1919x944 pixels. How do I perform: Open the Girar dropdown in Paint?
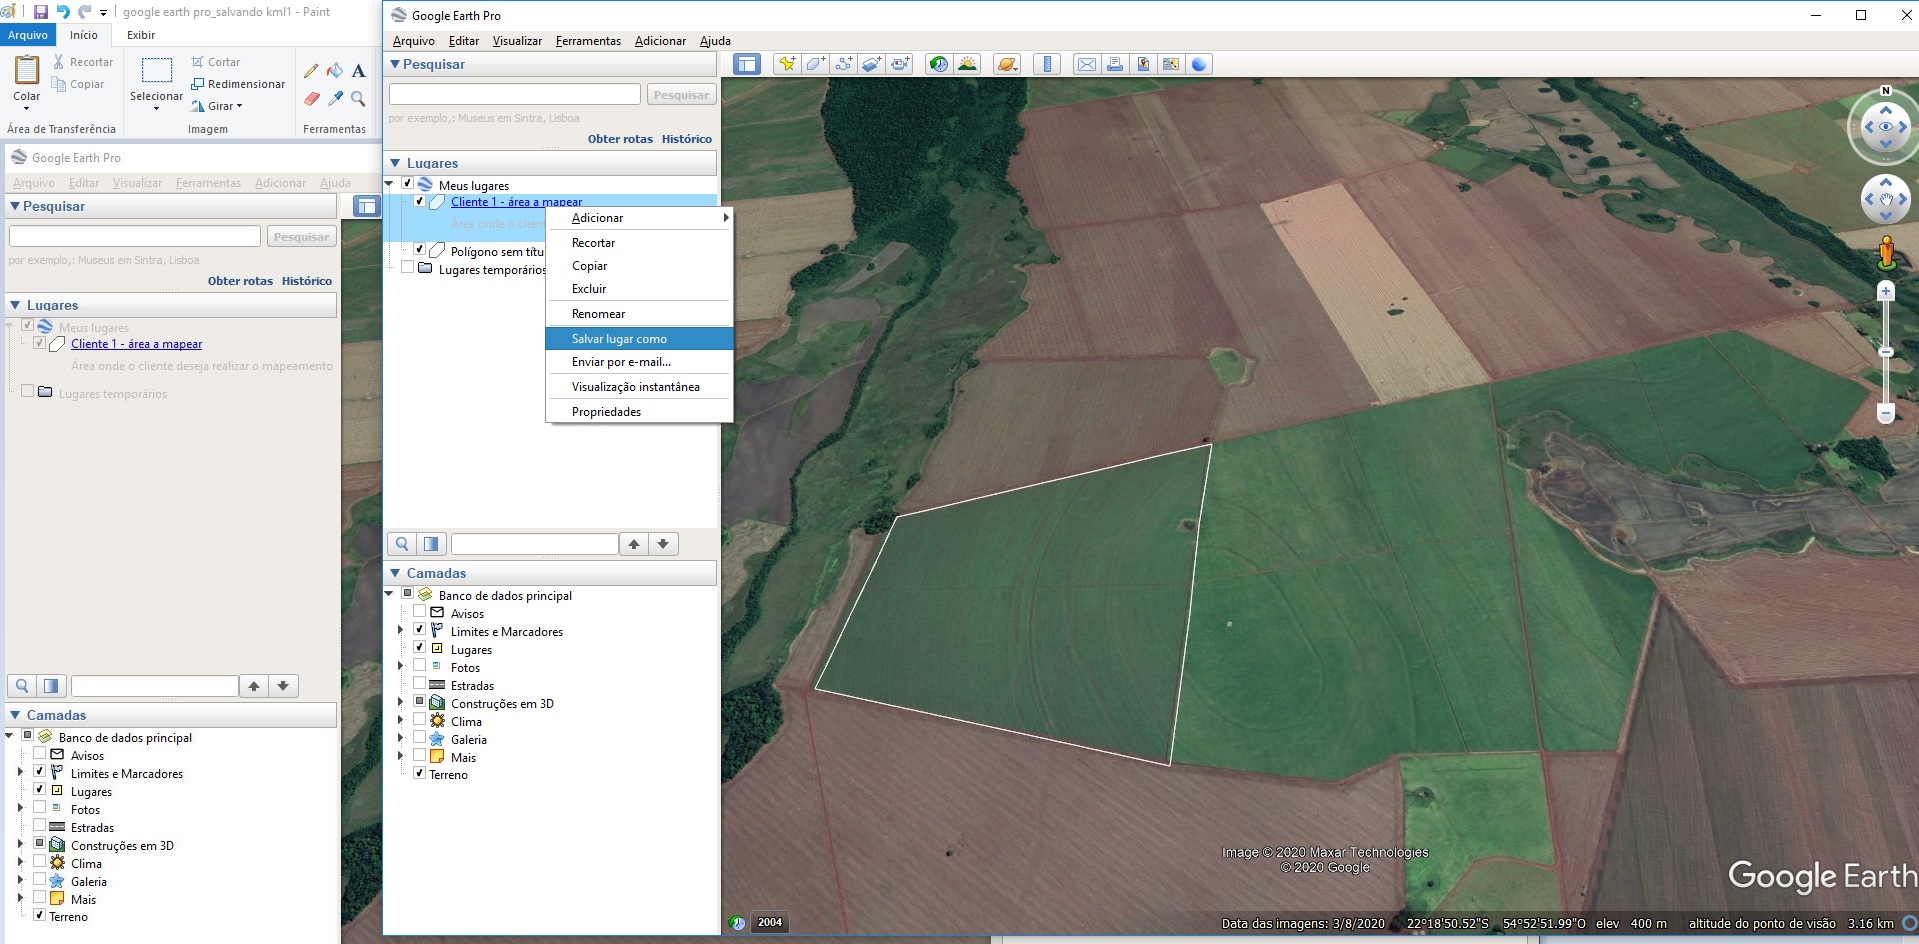[225, 106]
